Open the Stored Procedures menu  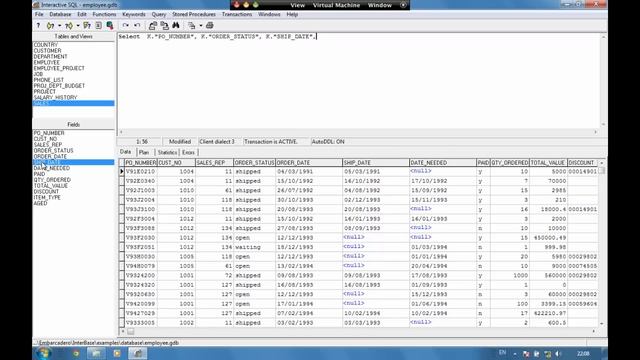pyautogui.click(x=194, y=14)
